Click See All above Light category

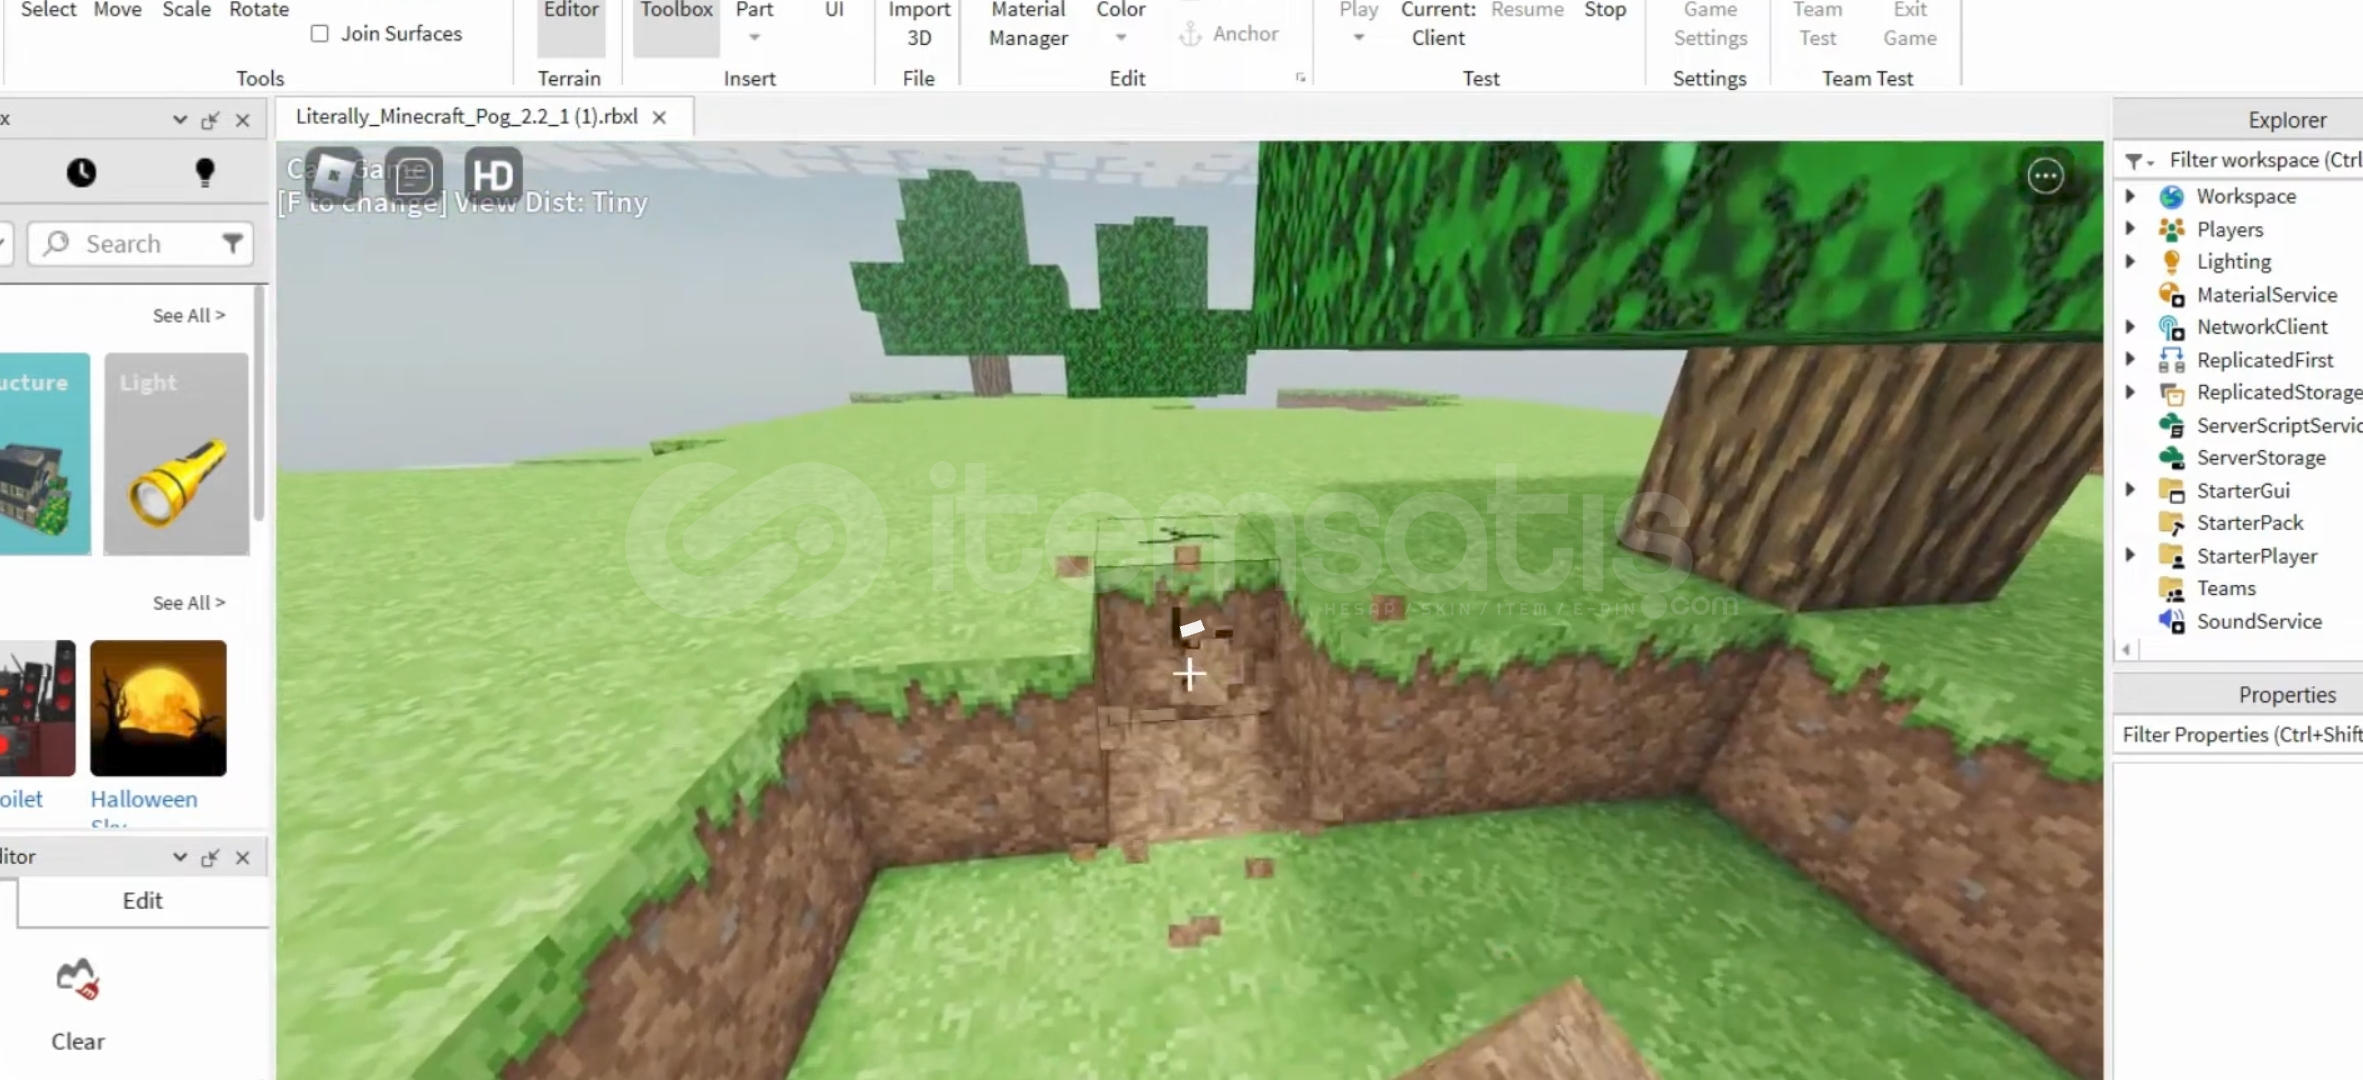189,316
